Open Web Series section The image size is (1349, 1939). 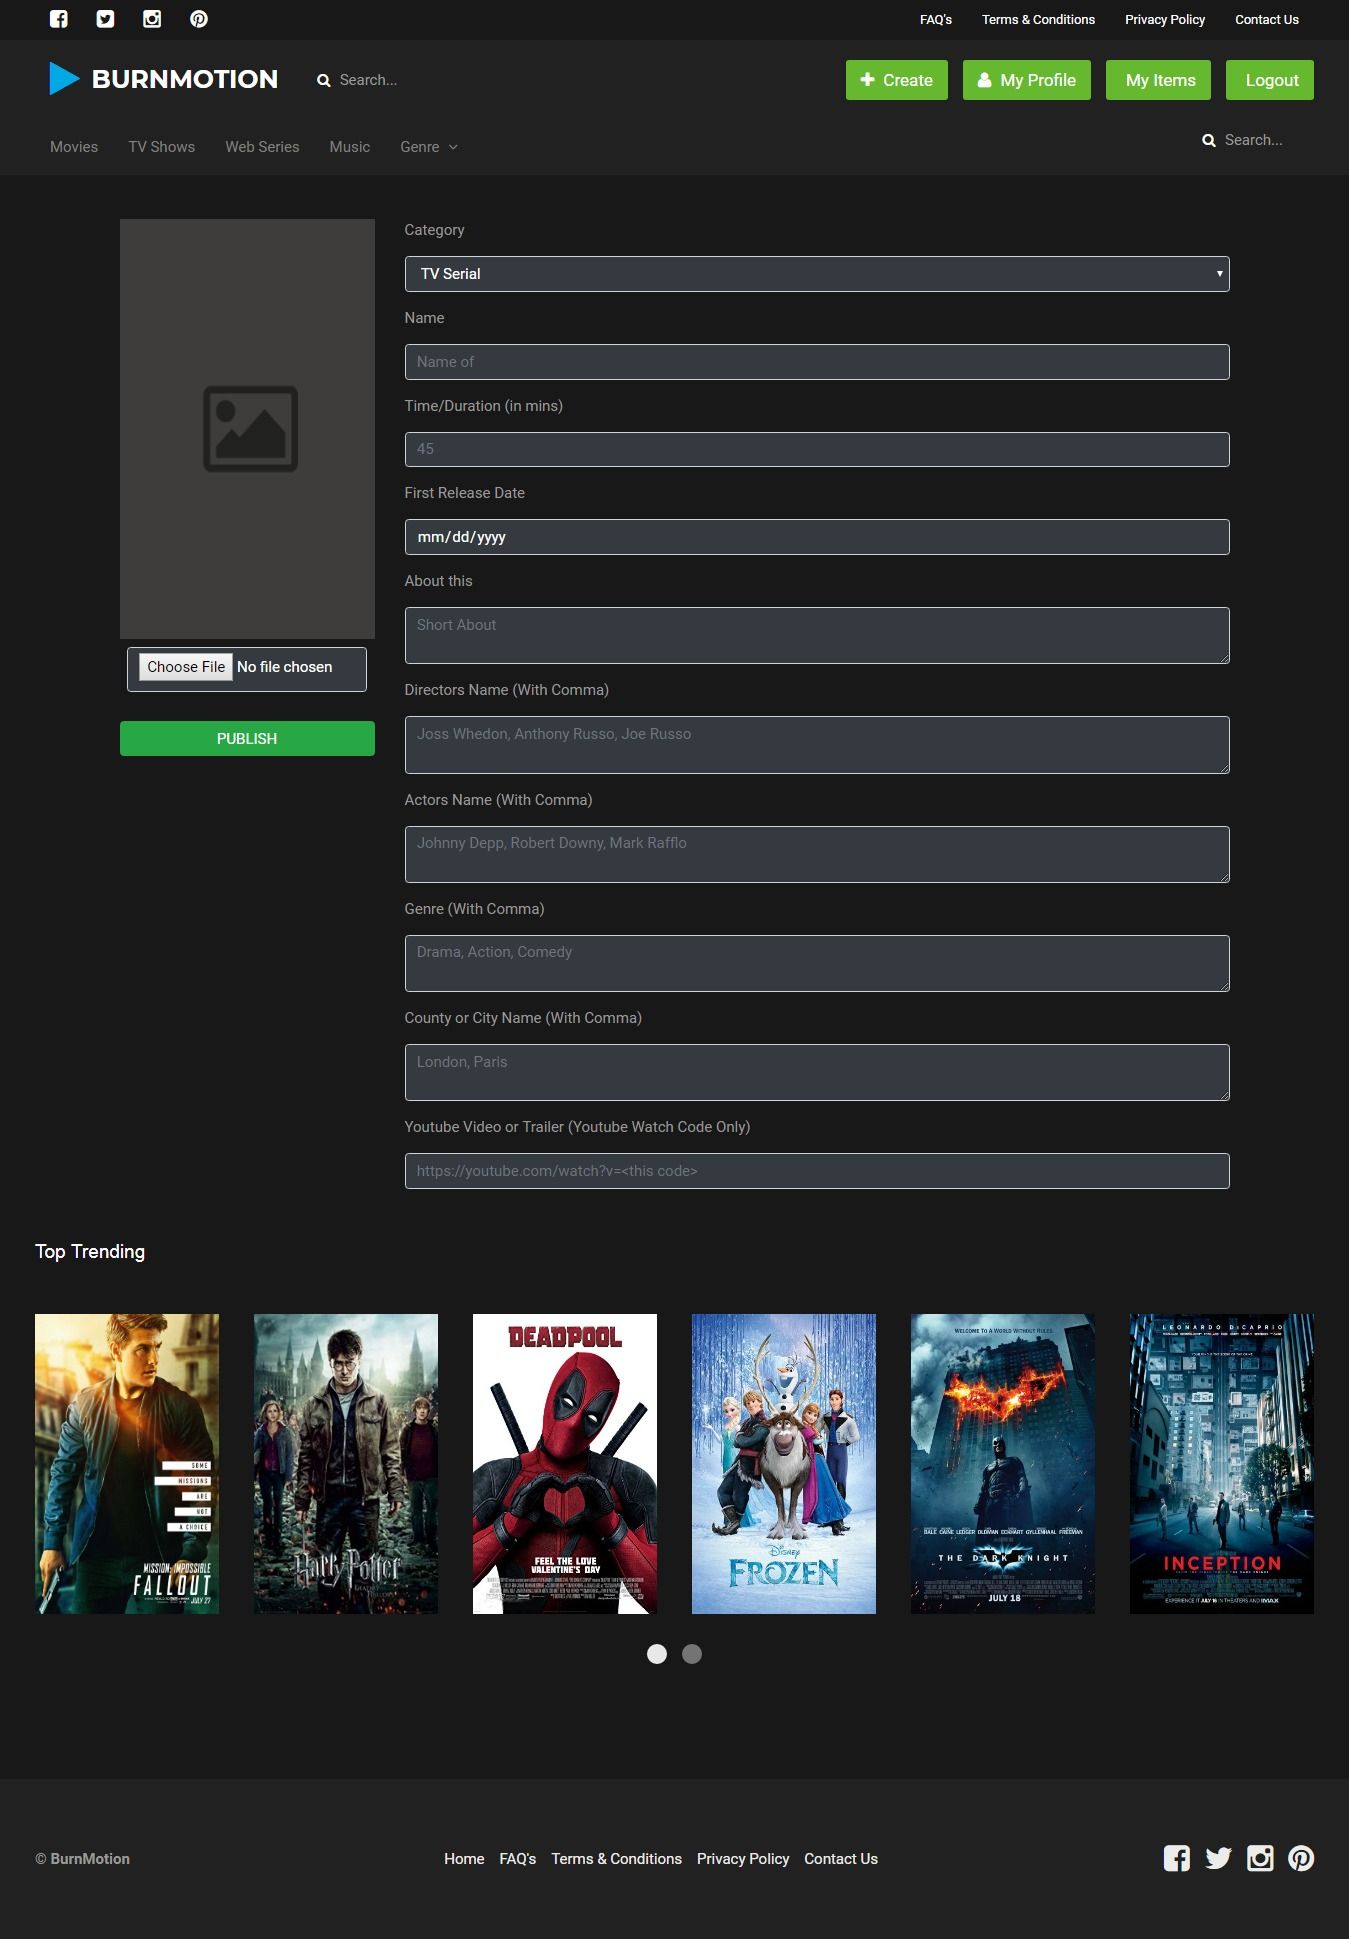point(262,147)
